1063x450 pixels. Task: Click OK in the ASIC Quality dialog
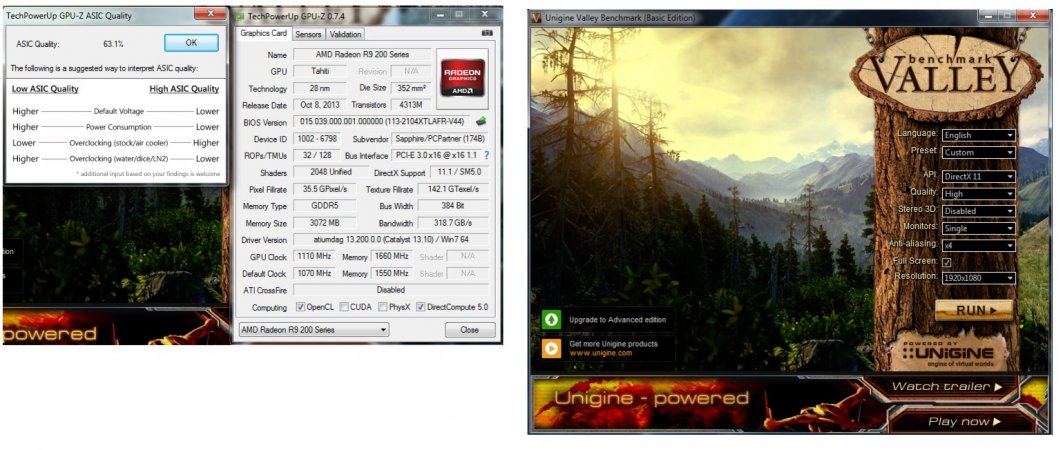coord(191,42)
